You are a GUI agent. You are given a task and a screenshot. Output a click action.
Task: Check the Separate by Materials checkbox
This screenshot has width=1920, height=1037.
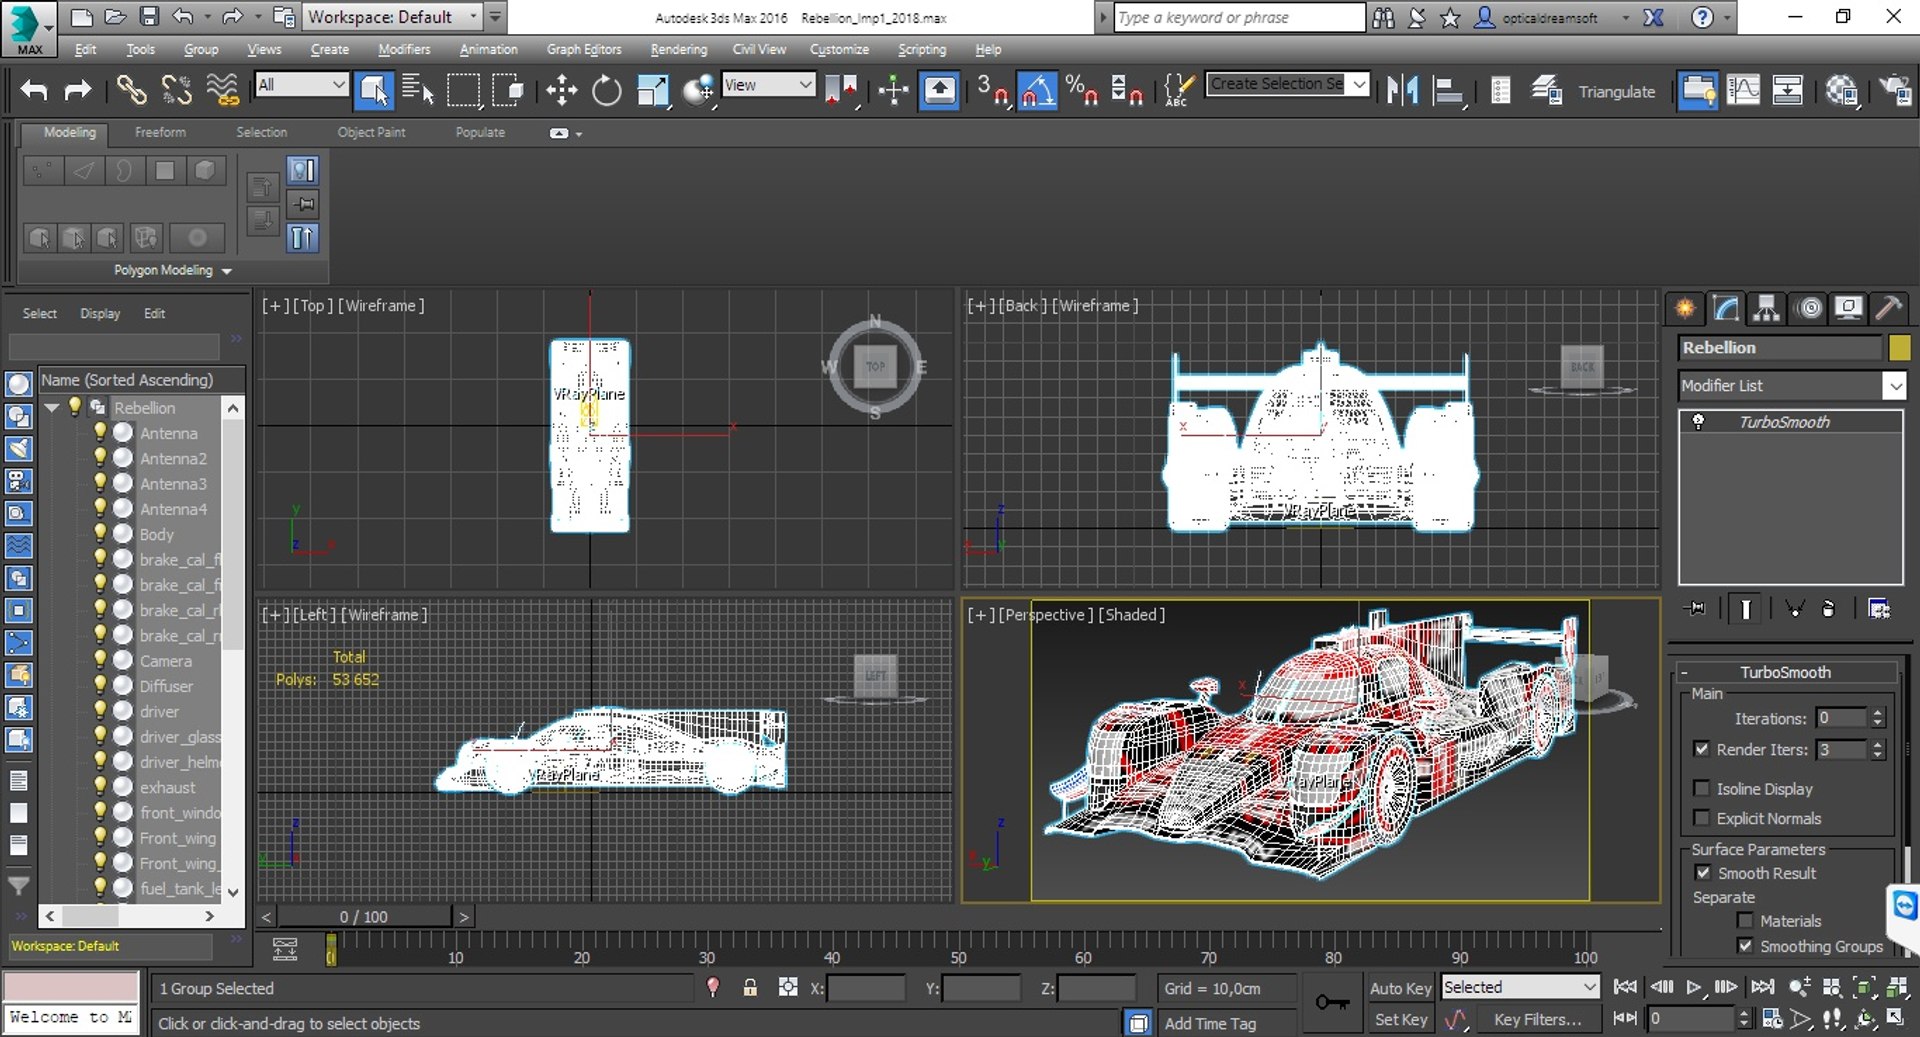pyautogui.click(x=1745, y=921)
